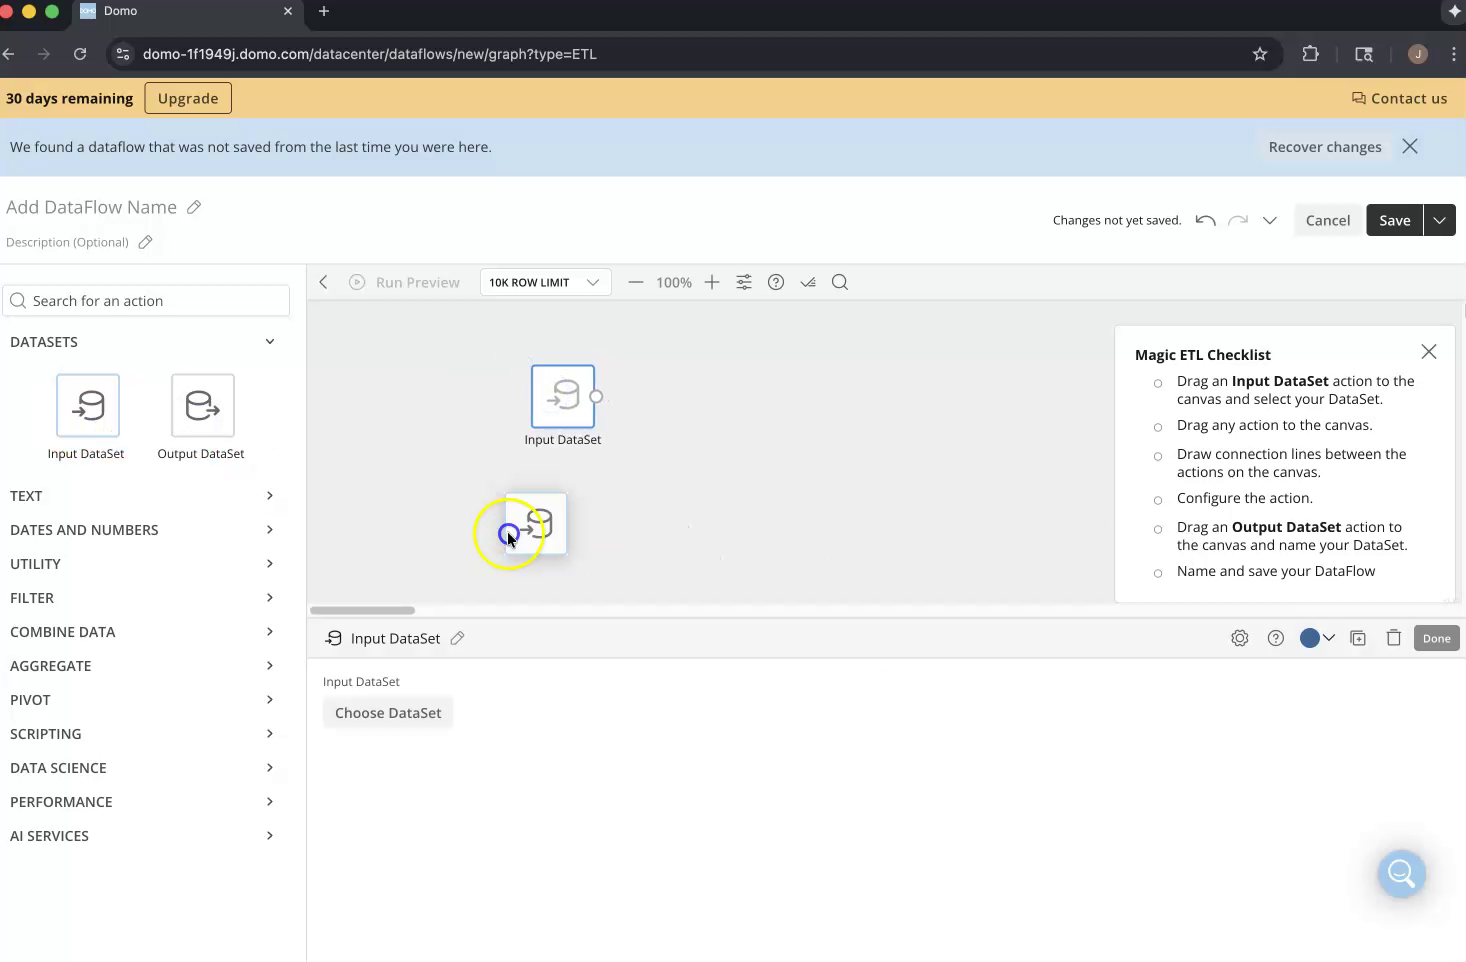Rename Input DataSet action pencil icon
Image resolution: width=1466 pixels, height=962 pixels.
point(457,638)
